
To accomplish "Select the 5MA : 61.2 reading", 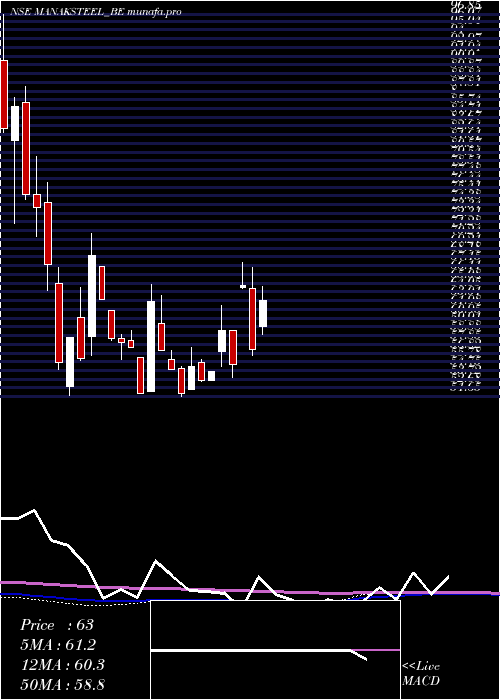I will [58, 645].
